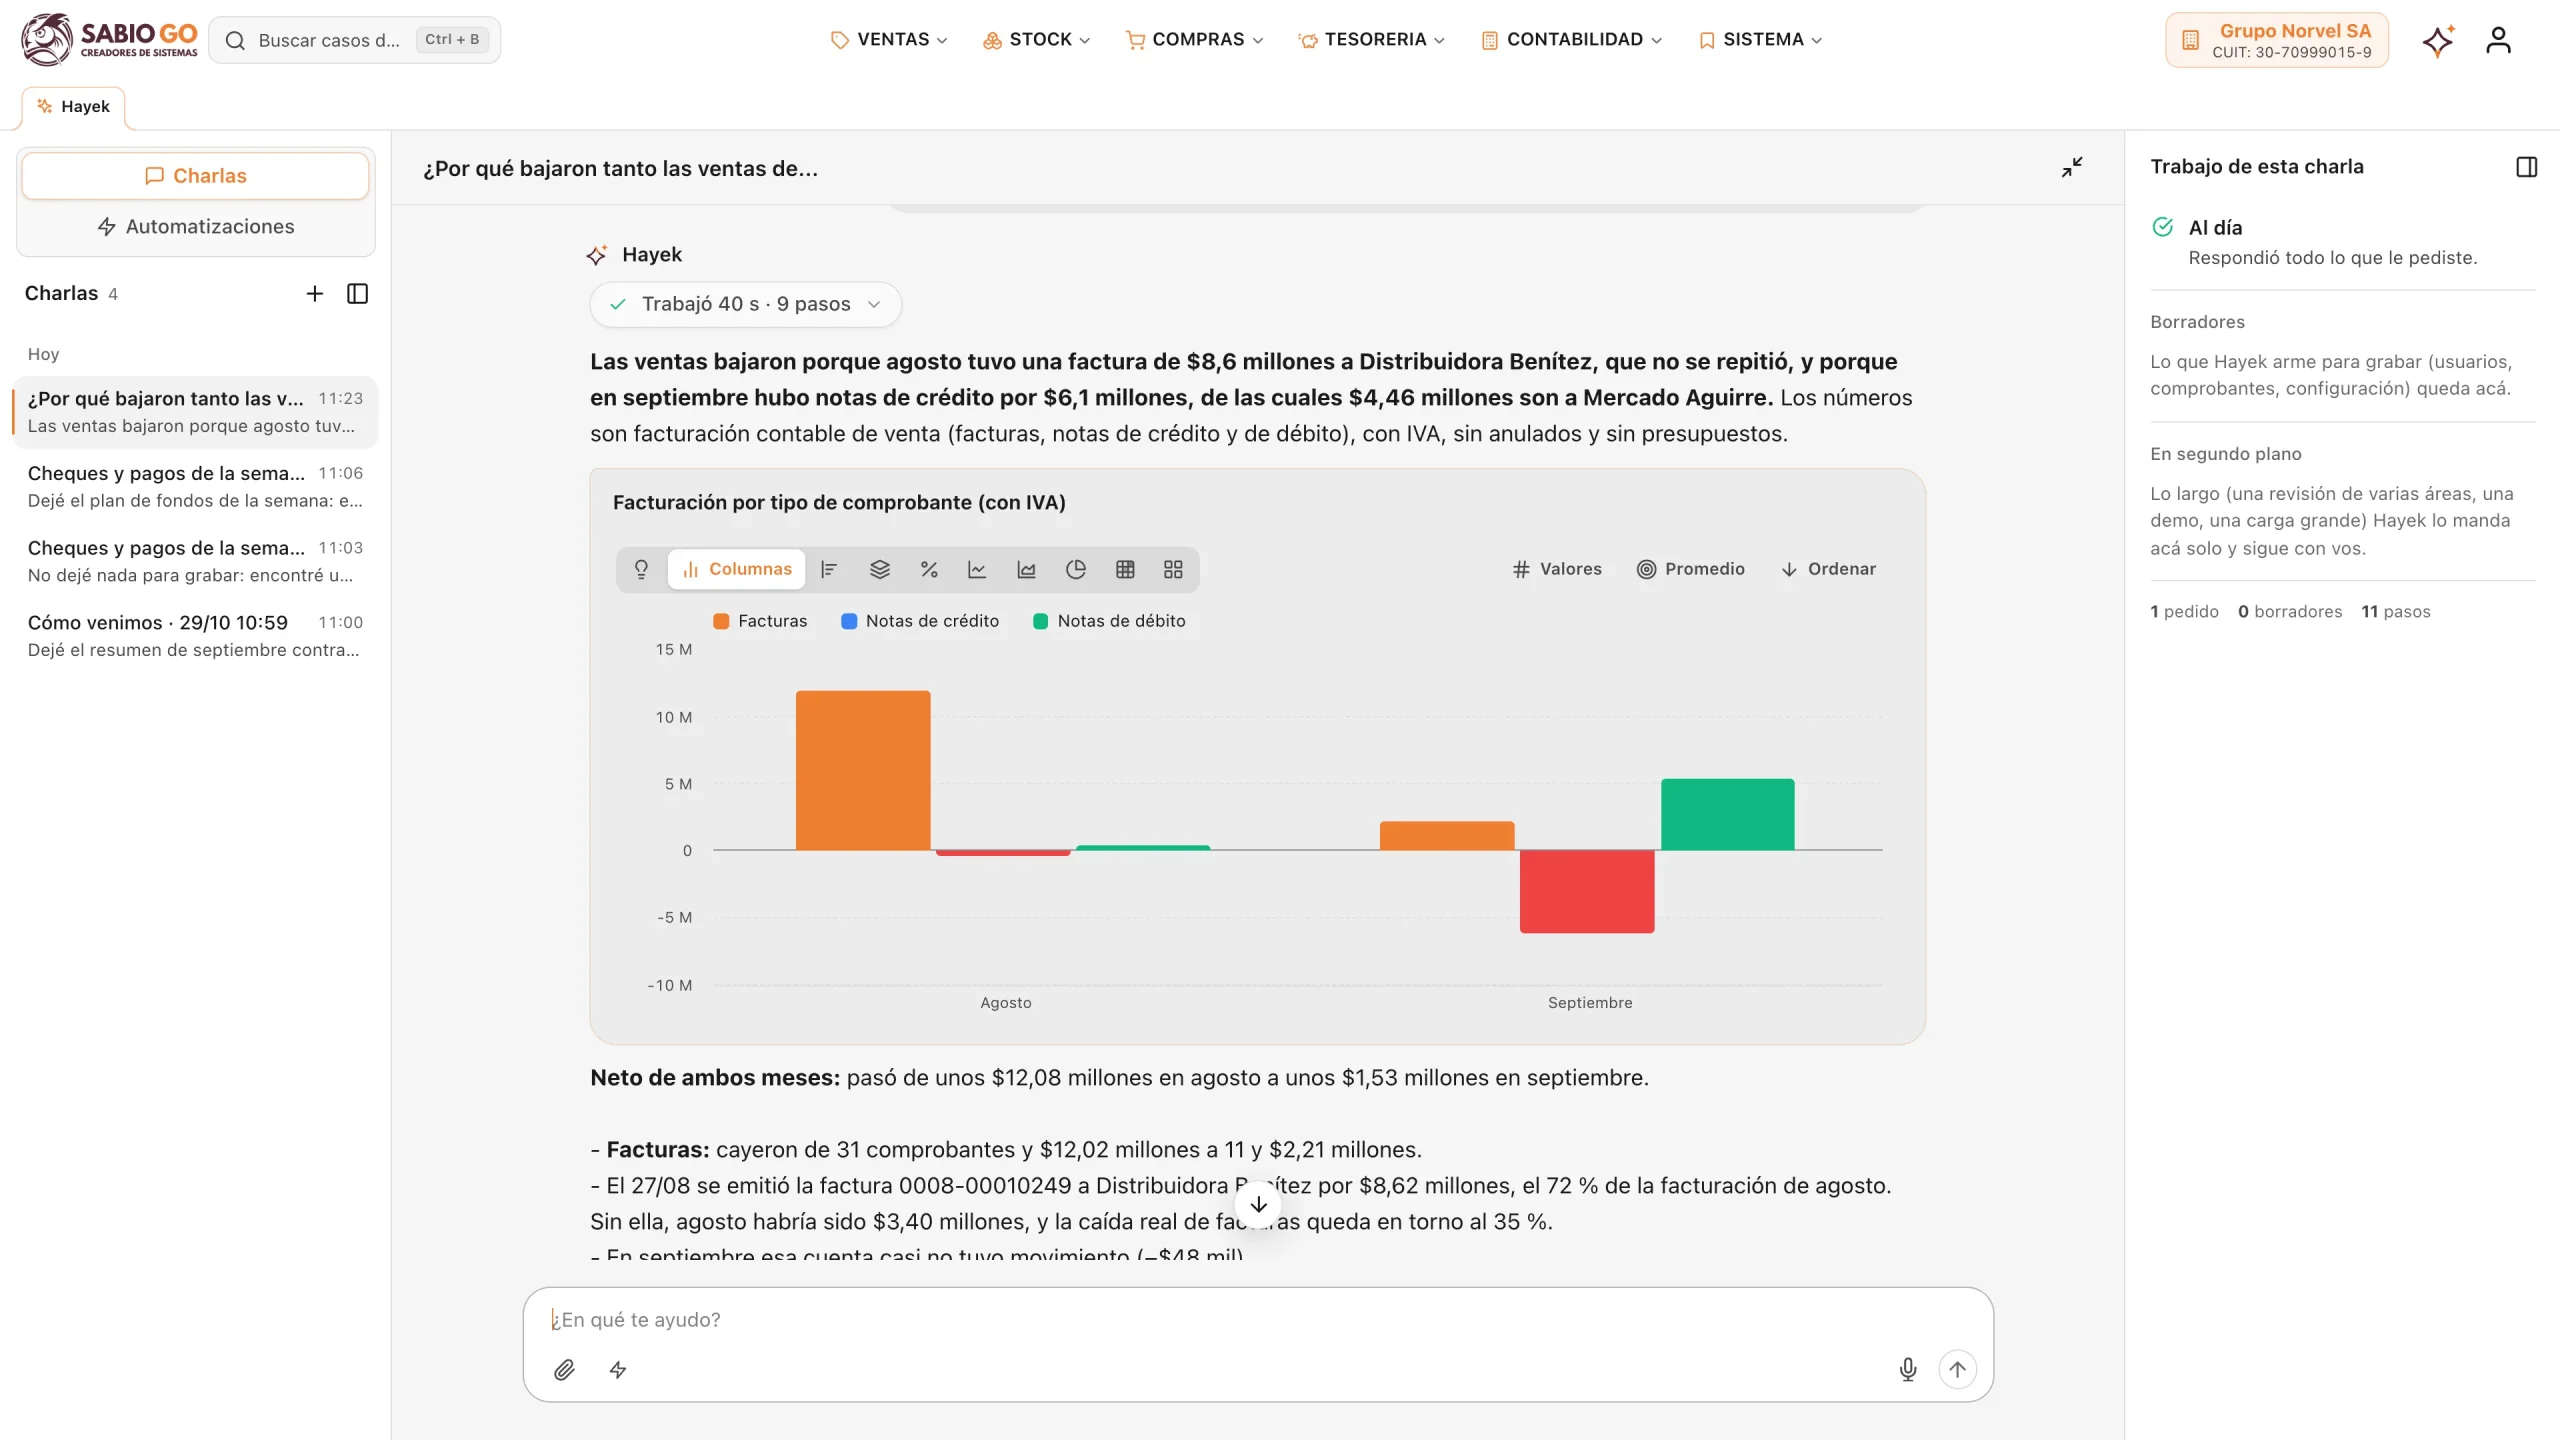2560x1440 pixels.
Task: Open the 'Cheques y pagos' charla from 11:06
Action: click(x=195, y=487)
